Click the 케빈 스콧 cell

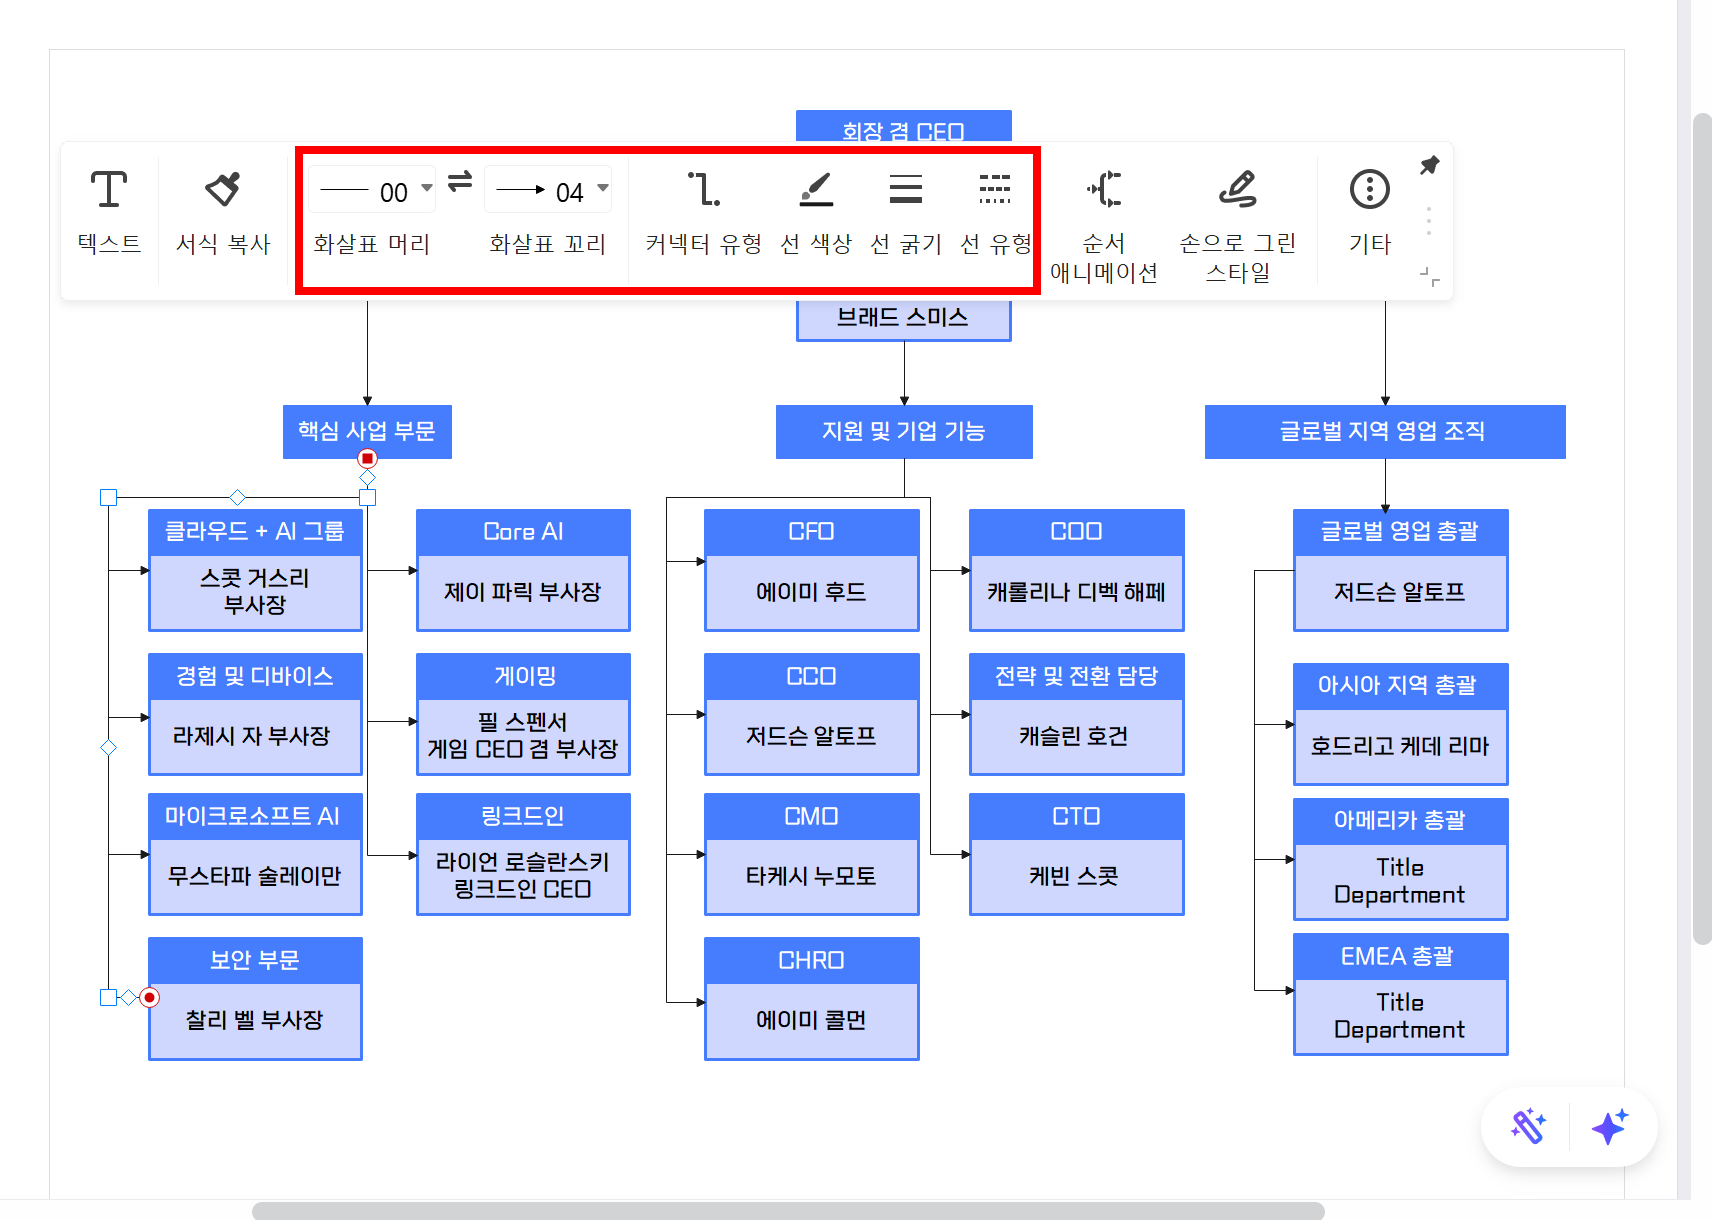(1076, 876)
